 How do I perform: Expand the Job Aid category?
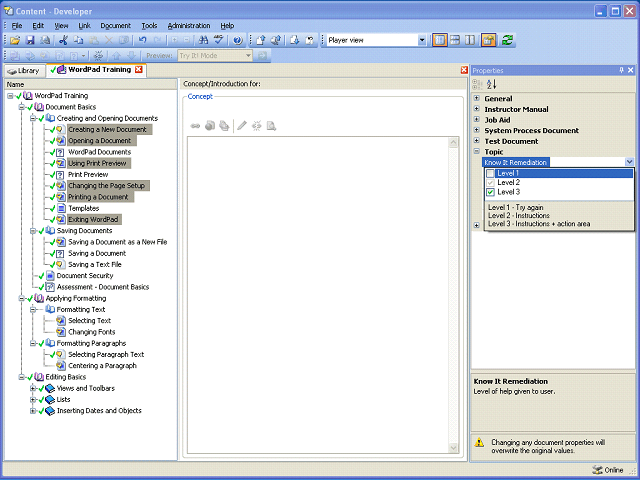pos(476,119)
